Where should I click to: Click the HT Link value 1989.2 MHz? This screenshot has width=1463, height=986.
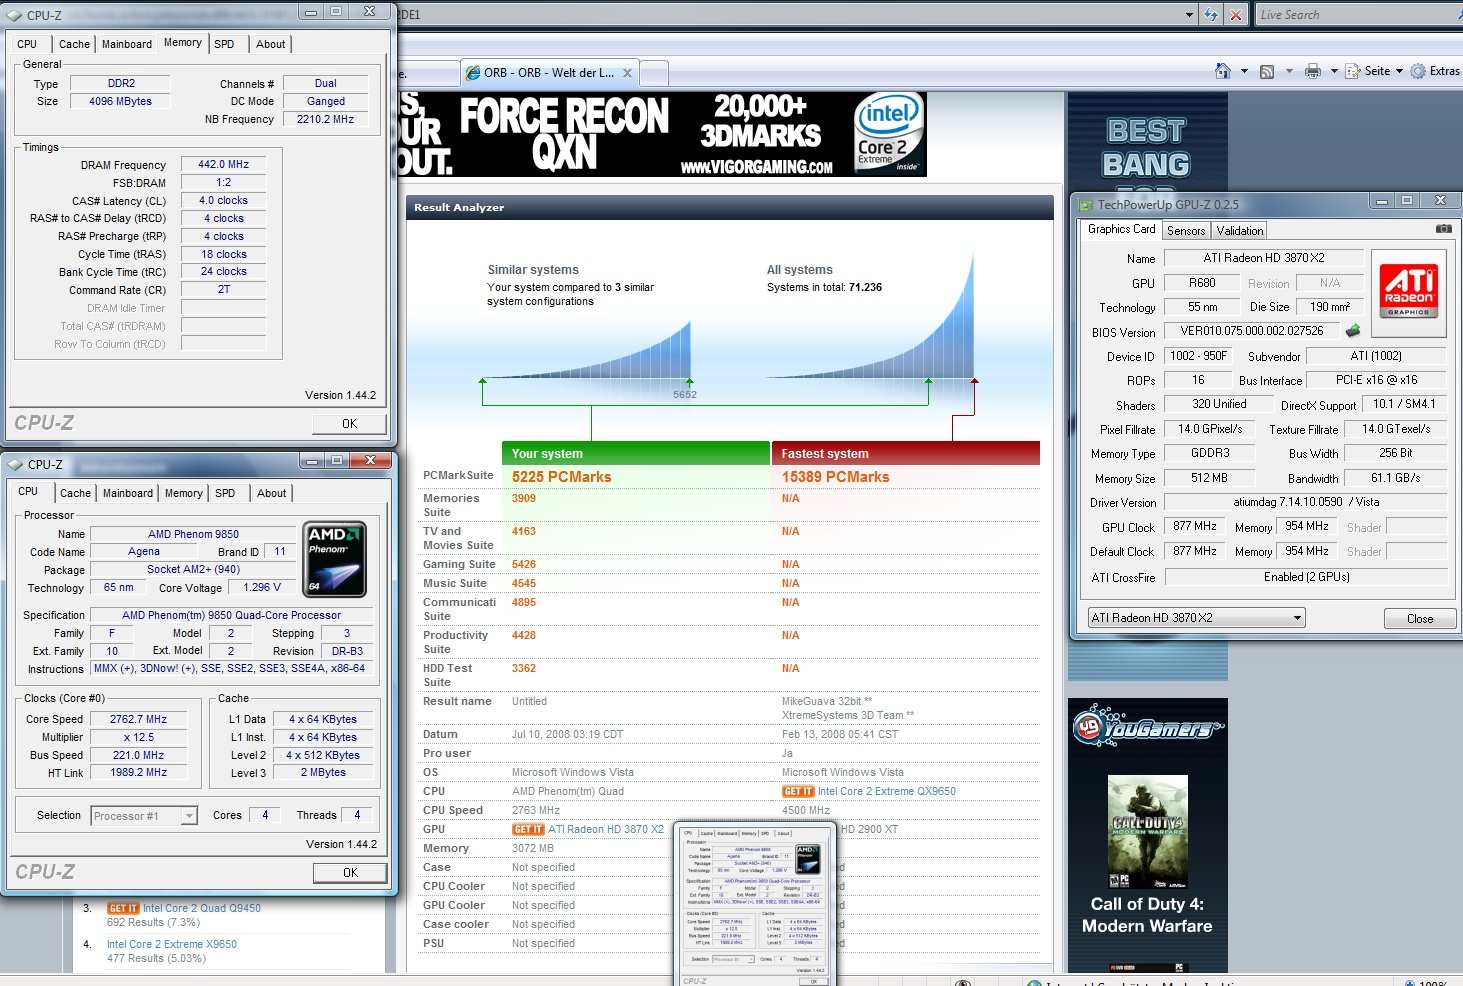pyautogui.click(x=138, y=772)
